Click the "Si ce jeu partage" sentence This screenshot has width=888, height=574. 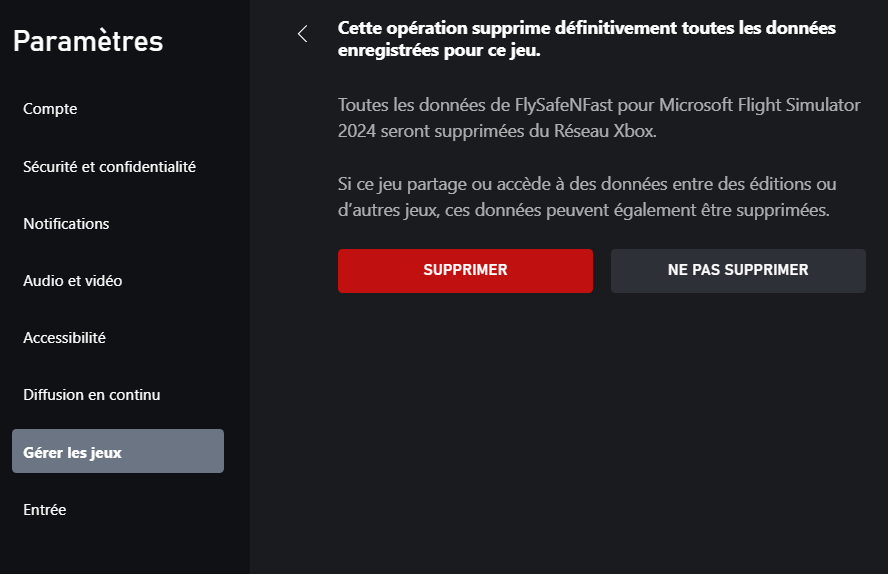(x=400, y=185)
